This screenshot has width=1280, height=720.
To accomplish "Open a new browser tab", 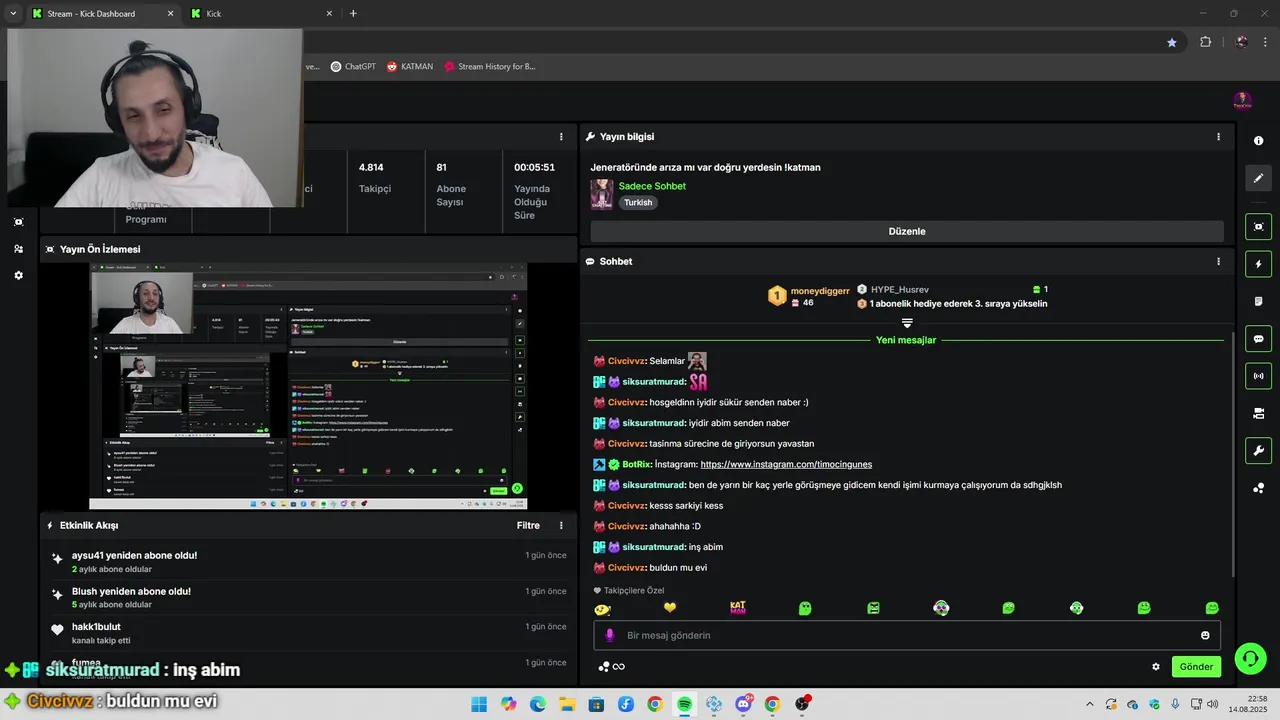I will pos(353,14).
